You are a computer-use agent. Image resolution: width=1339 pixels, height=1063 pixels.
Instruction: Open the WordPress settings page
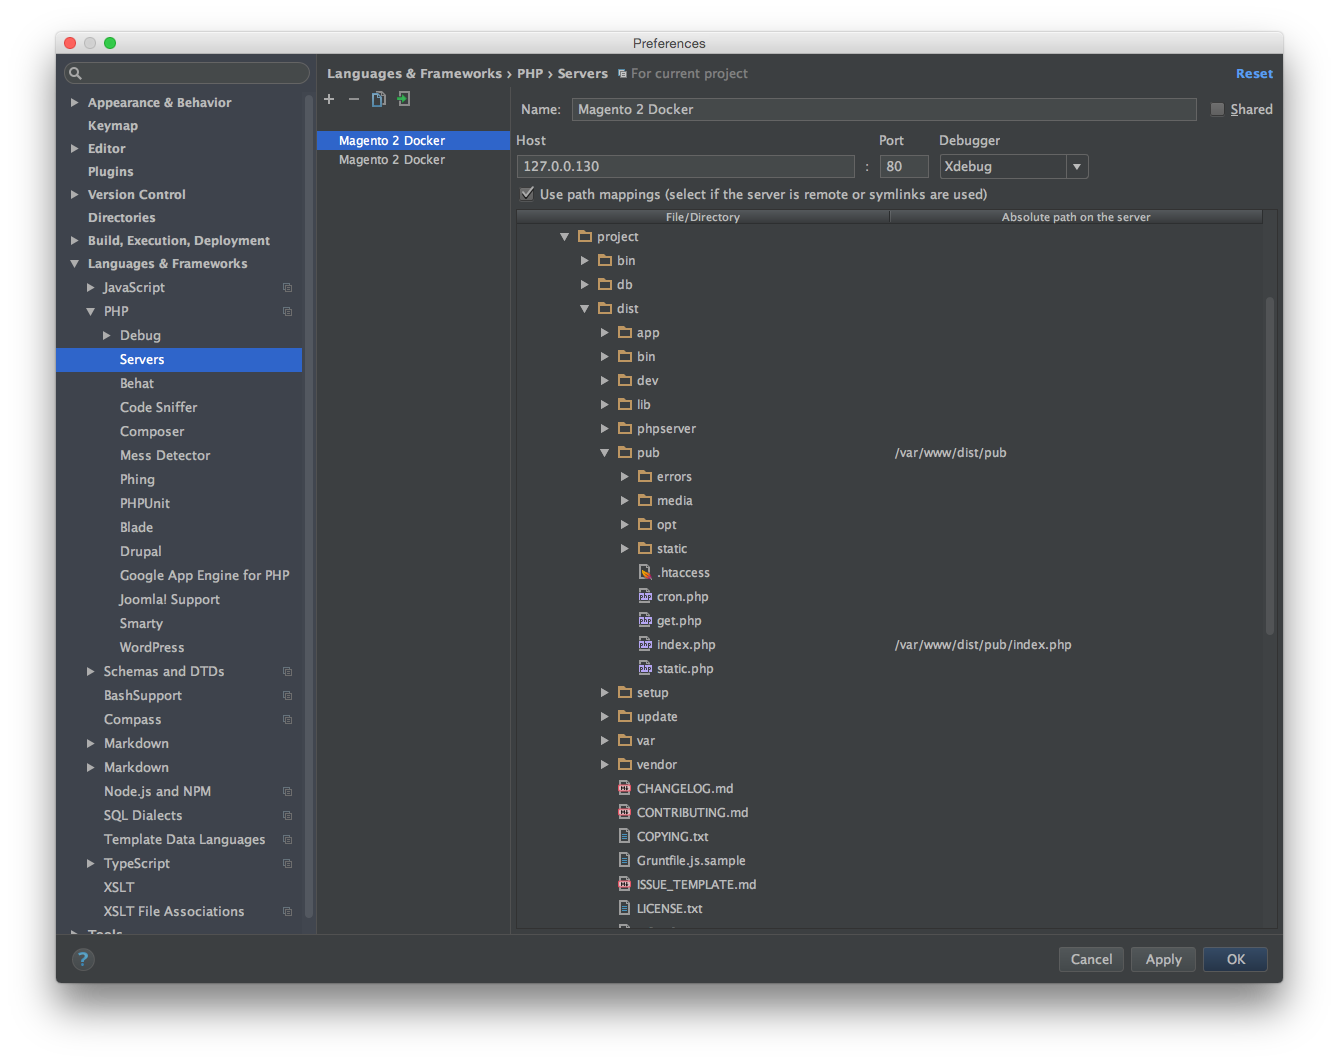(x=152, y=648)
